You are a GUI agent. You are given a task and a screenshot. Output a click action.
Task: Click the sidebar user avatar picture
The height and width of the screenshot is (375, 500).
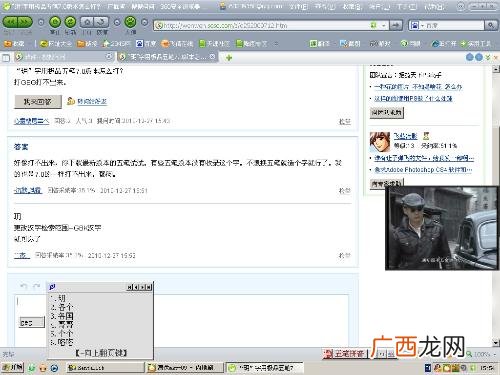click(x=380, y=141)
